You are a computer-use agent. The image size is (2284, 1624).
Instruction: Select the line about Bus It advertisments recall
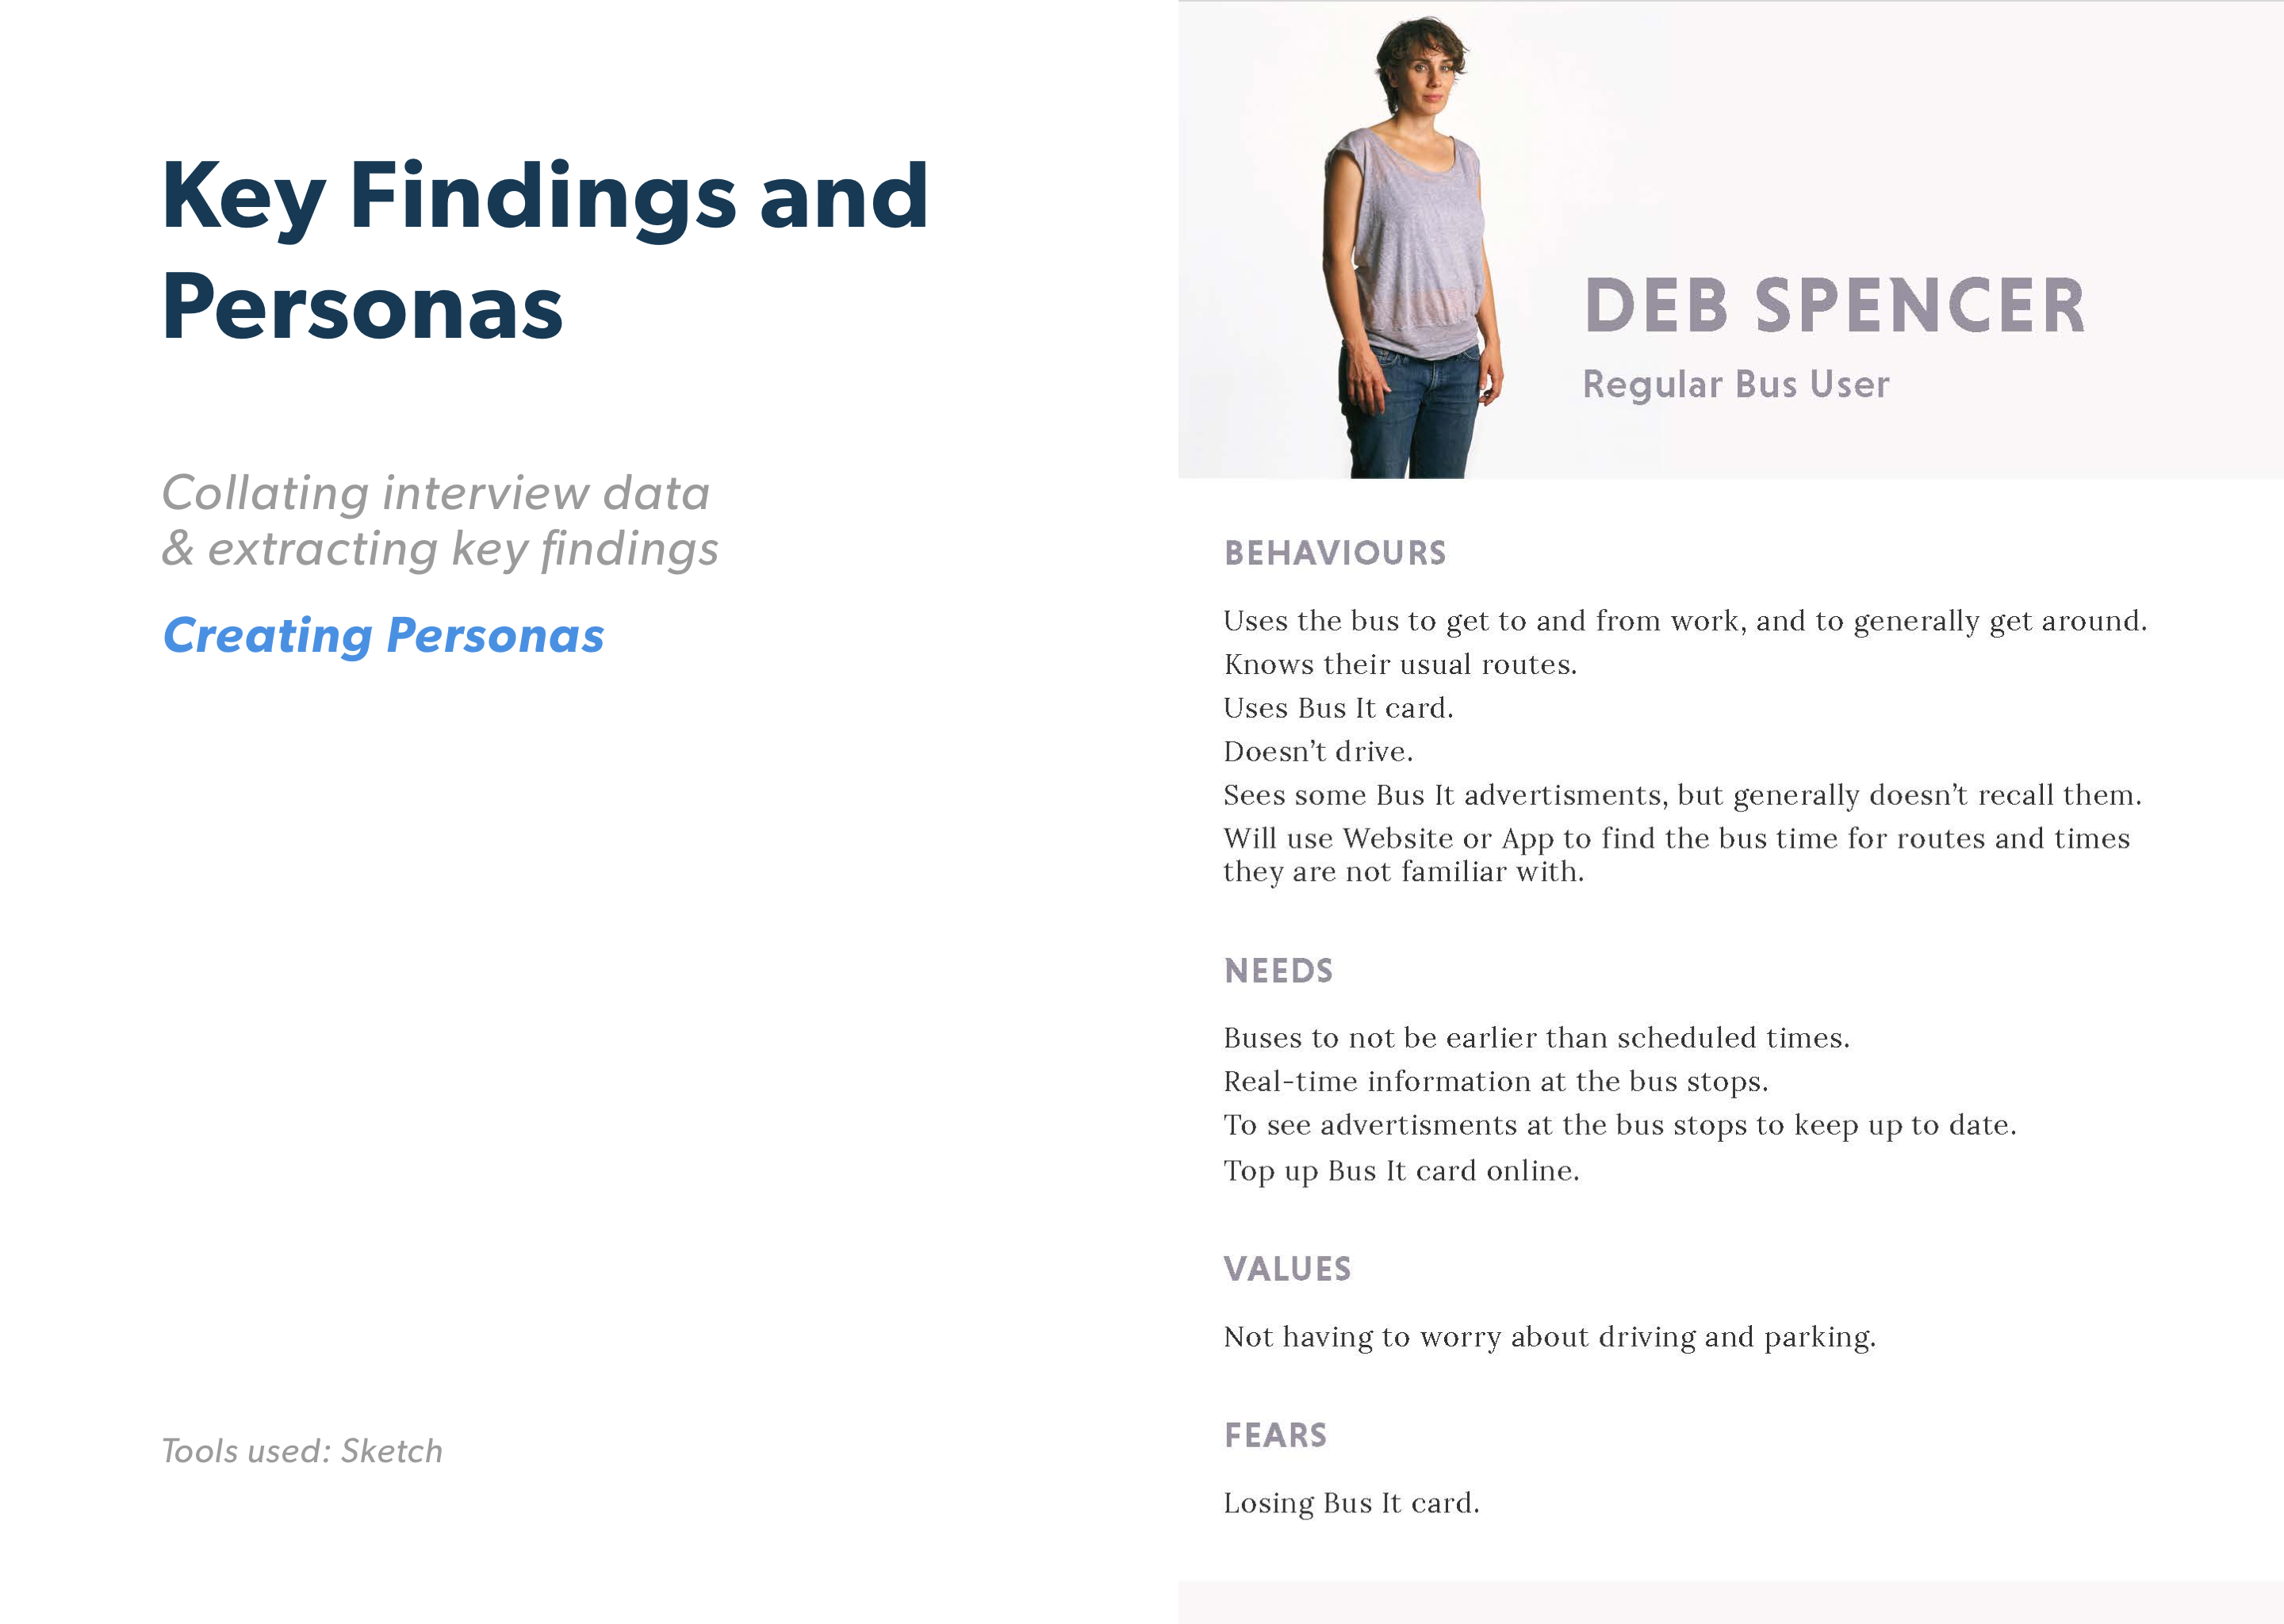(x=1681, y=796)
